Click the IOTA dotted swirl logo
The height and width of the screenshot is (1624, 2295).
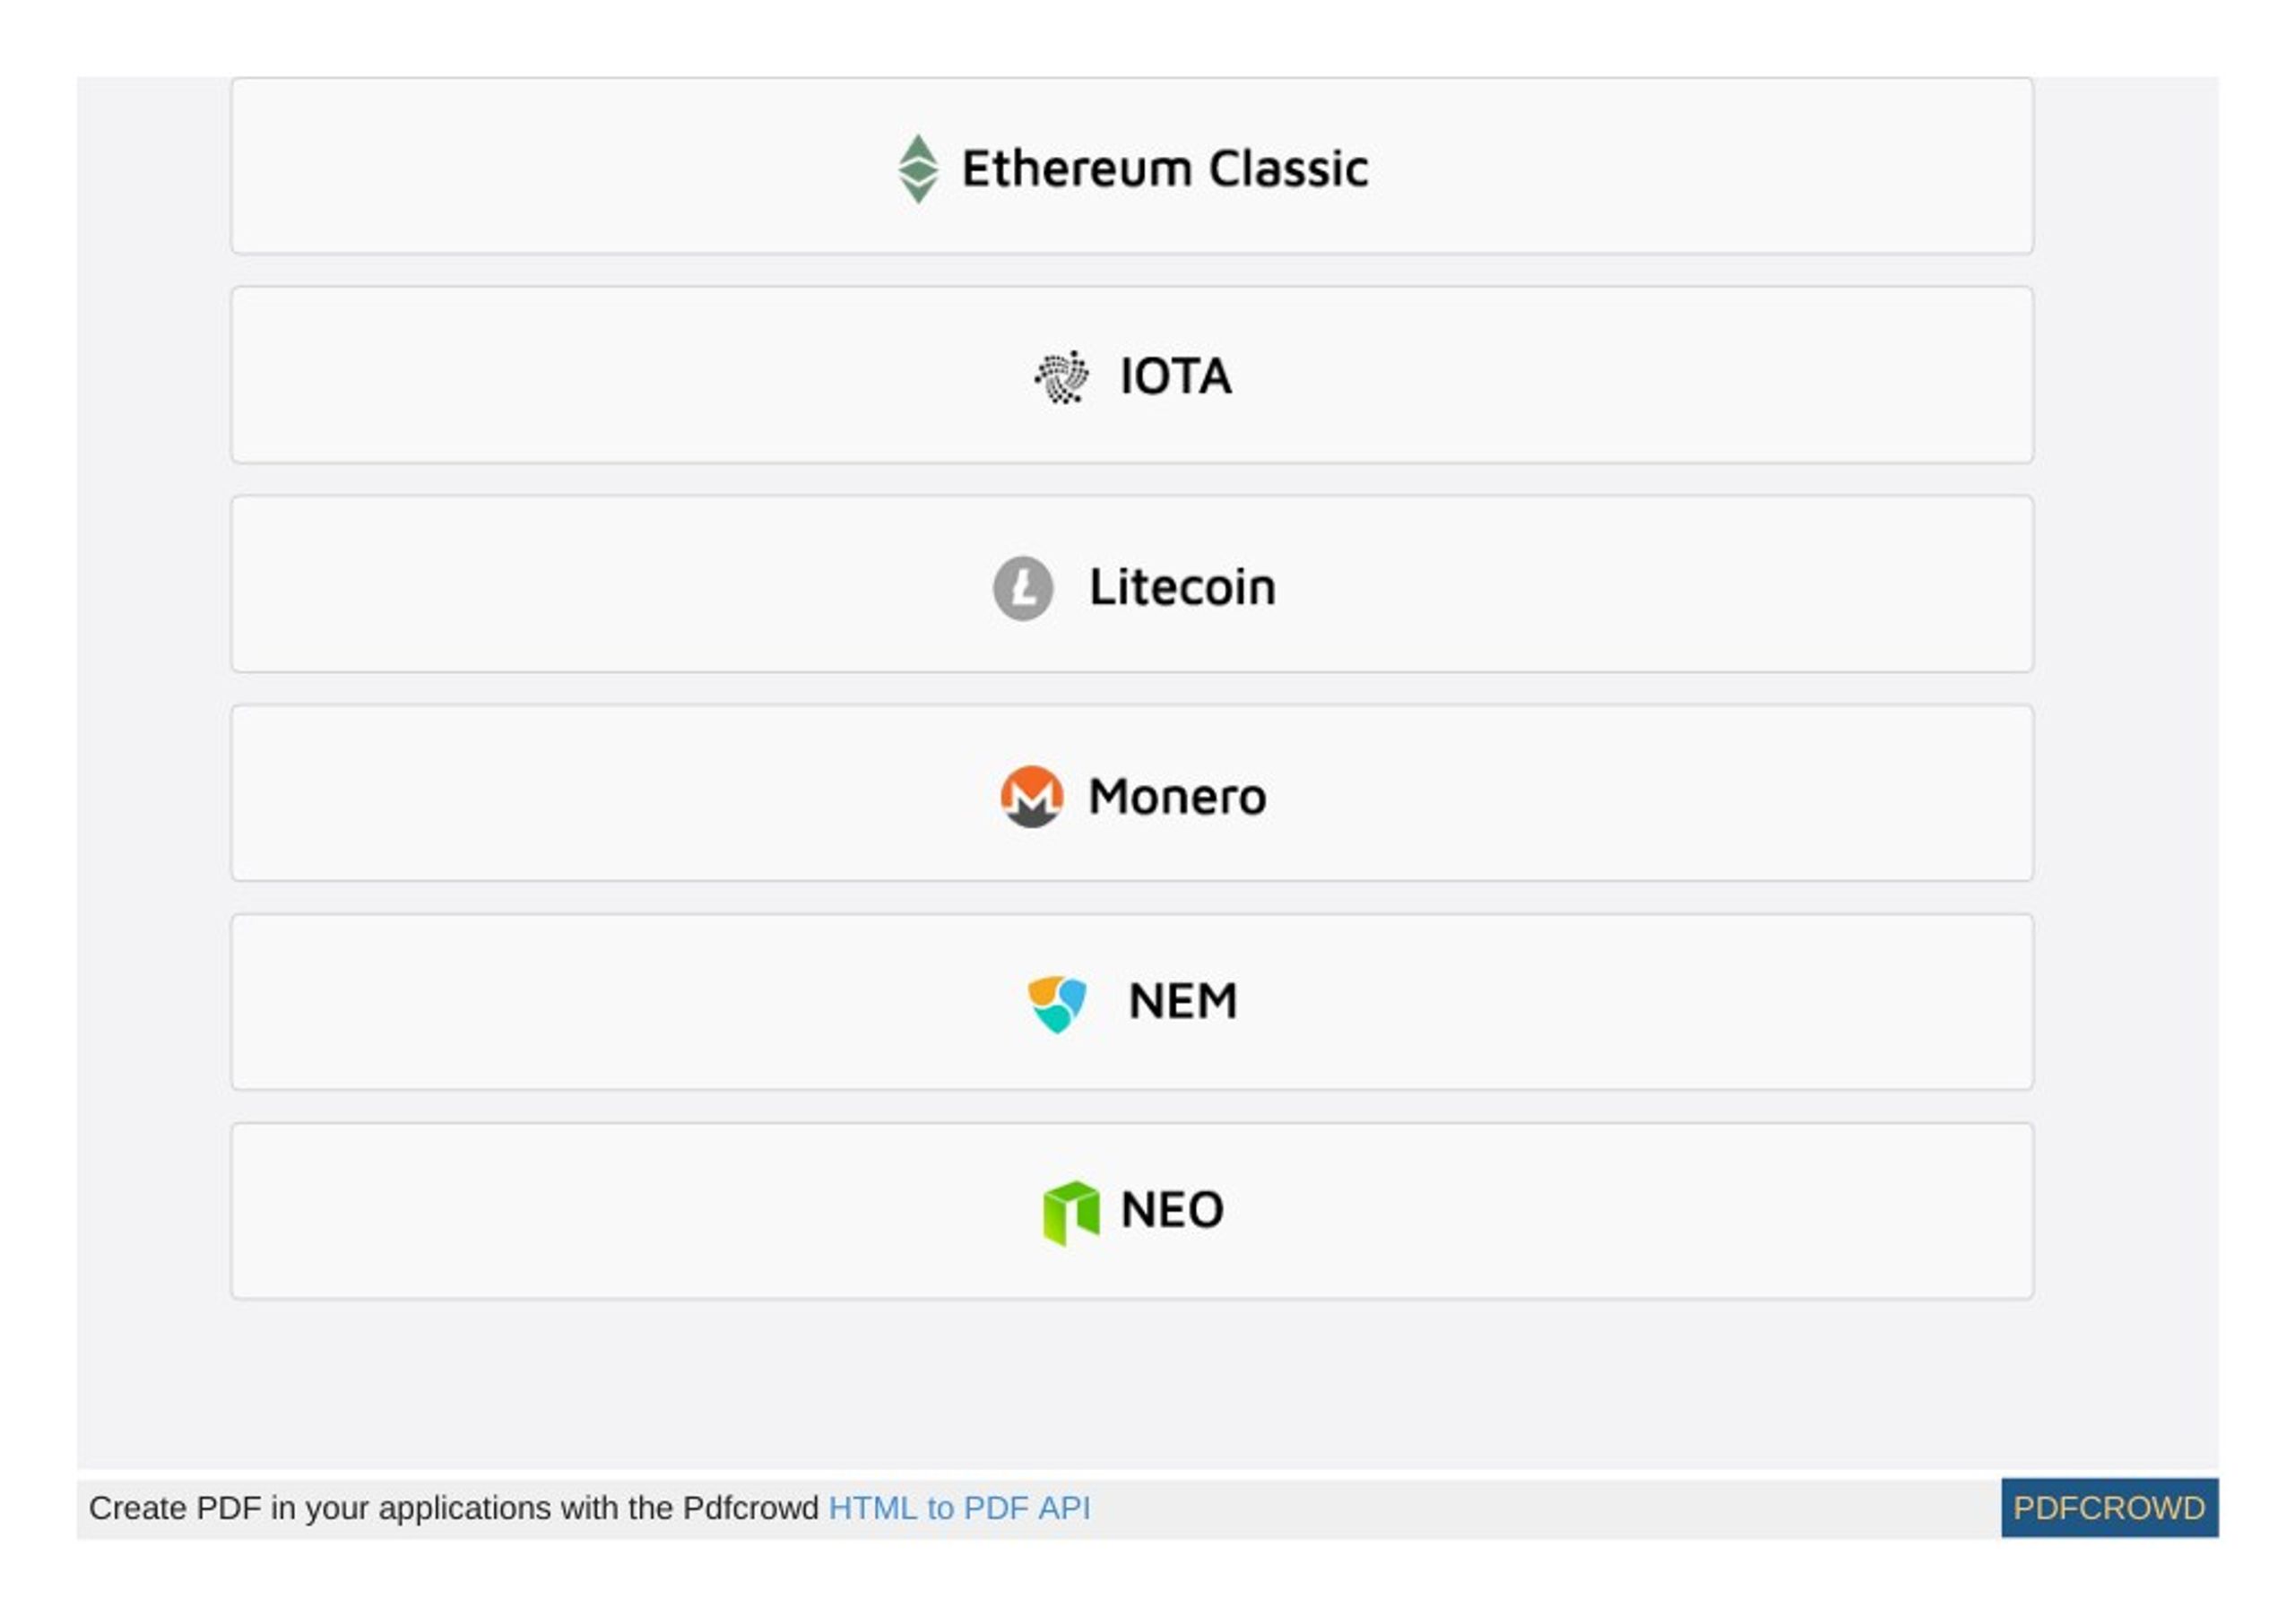click(1062, 377)
